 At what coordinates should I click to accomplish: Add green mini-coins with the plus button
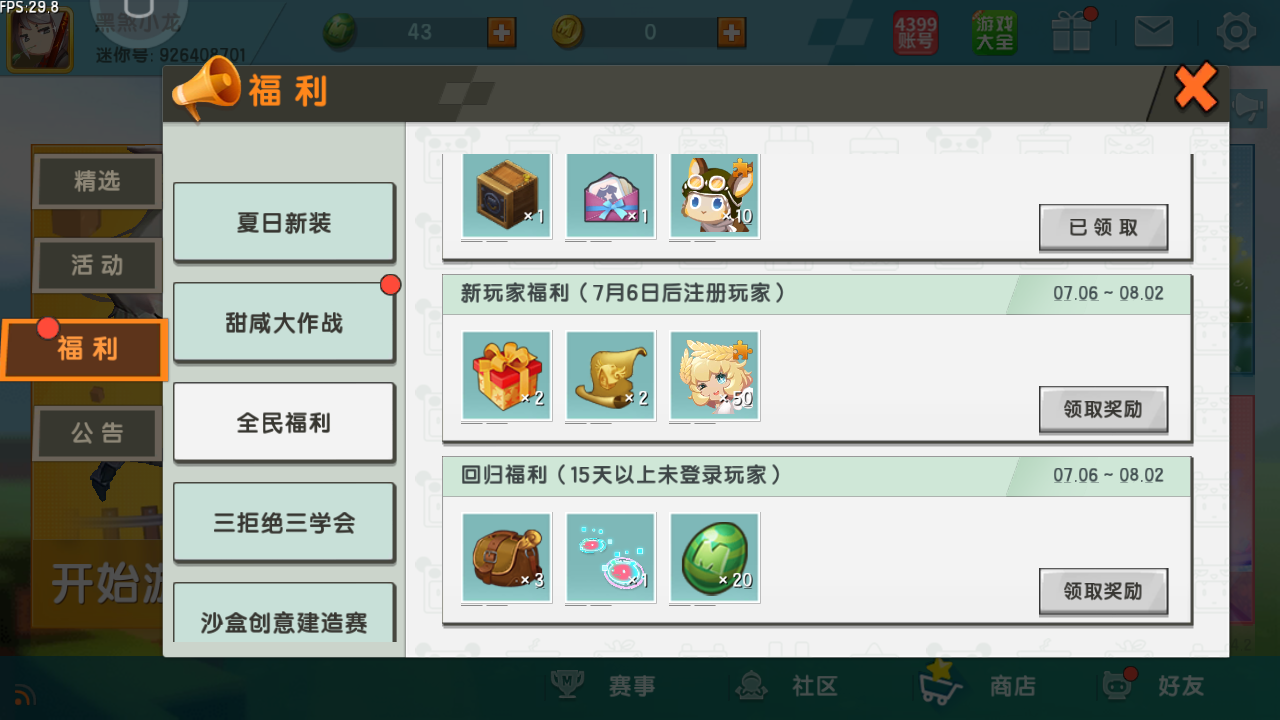click(502, 32)
